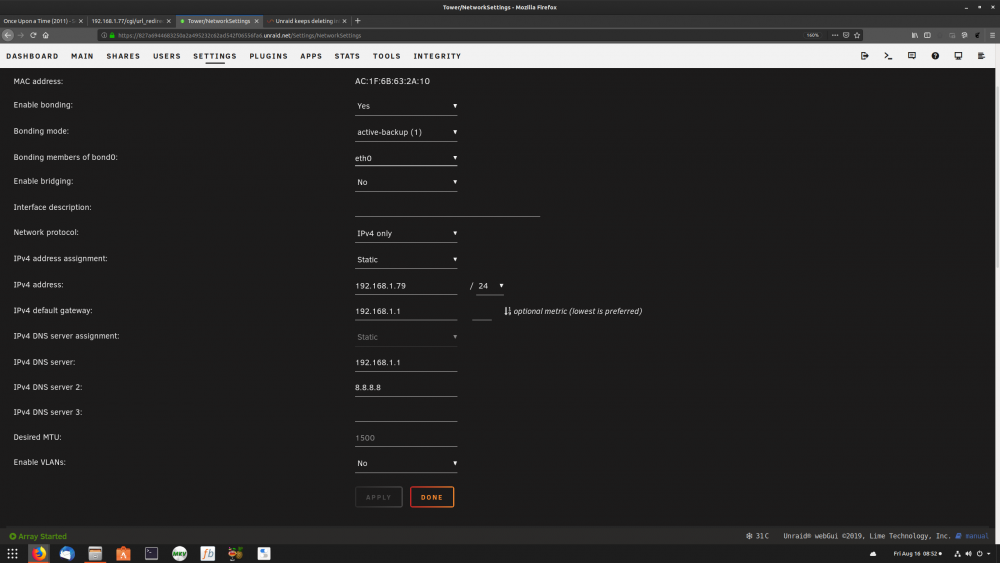Viewport: 1000px width, 563px height.
Task: Open the Main menu page
Action: coord(82,56)
